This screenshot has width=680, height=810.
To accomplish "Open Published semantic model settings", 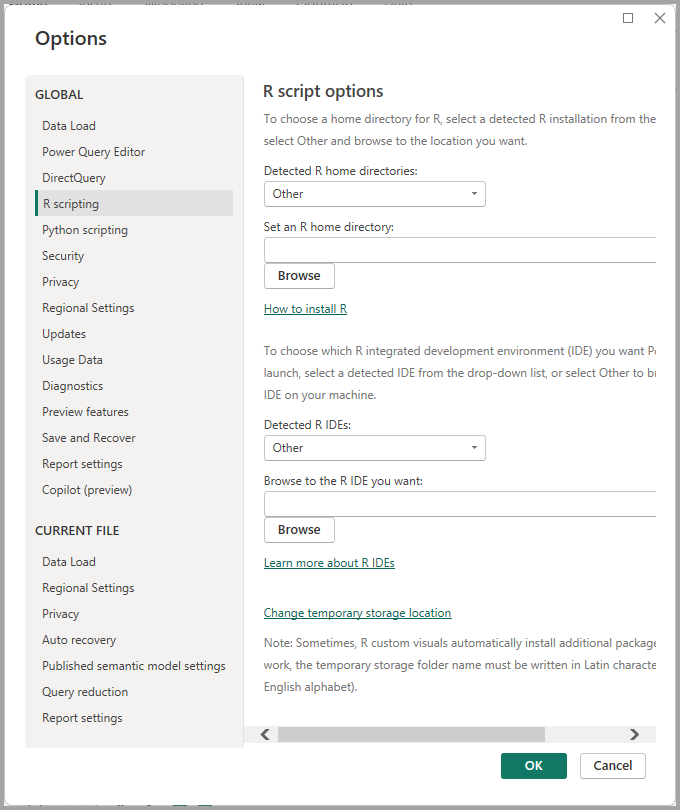I will click(134, 666).
